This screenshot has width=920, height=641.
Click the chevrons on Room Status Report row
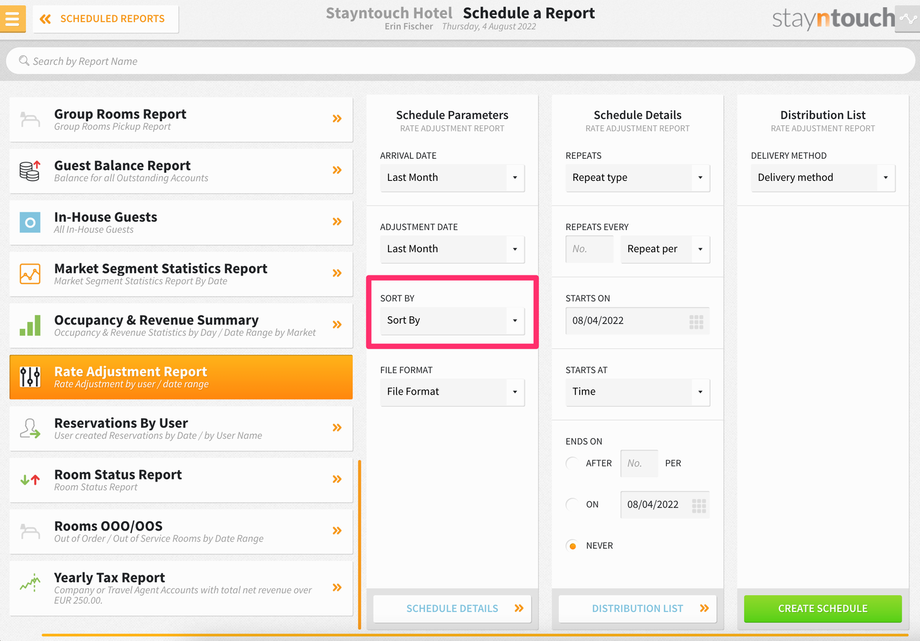pos(337,479)
